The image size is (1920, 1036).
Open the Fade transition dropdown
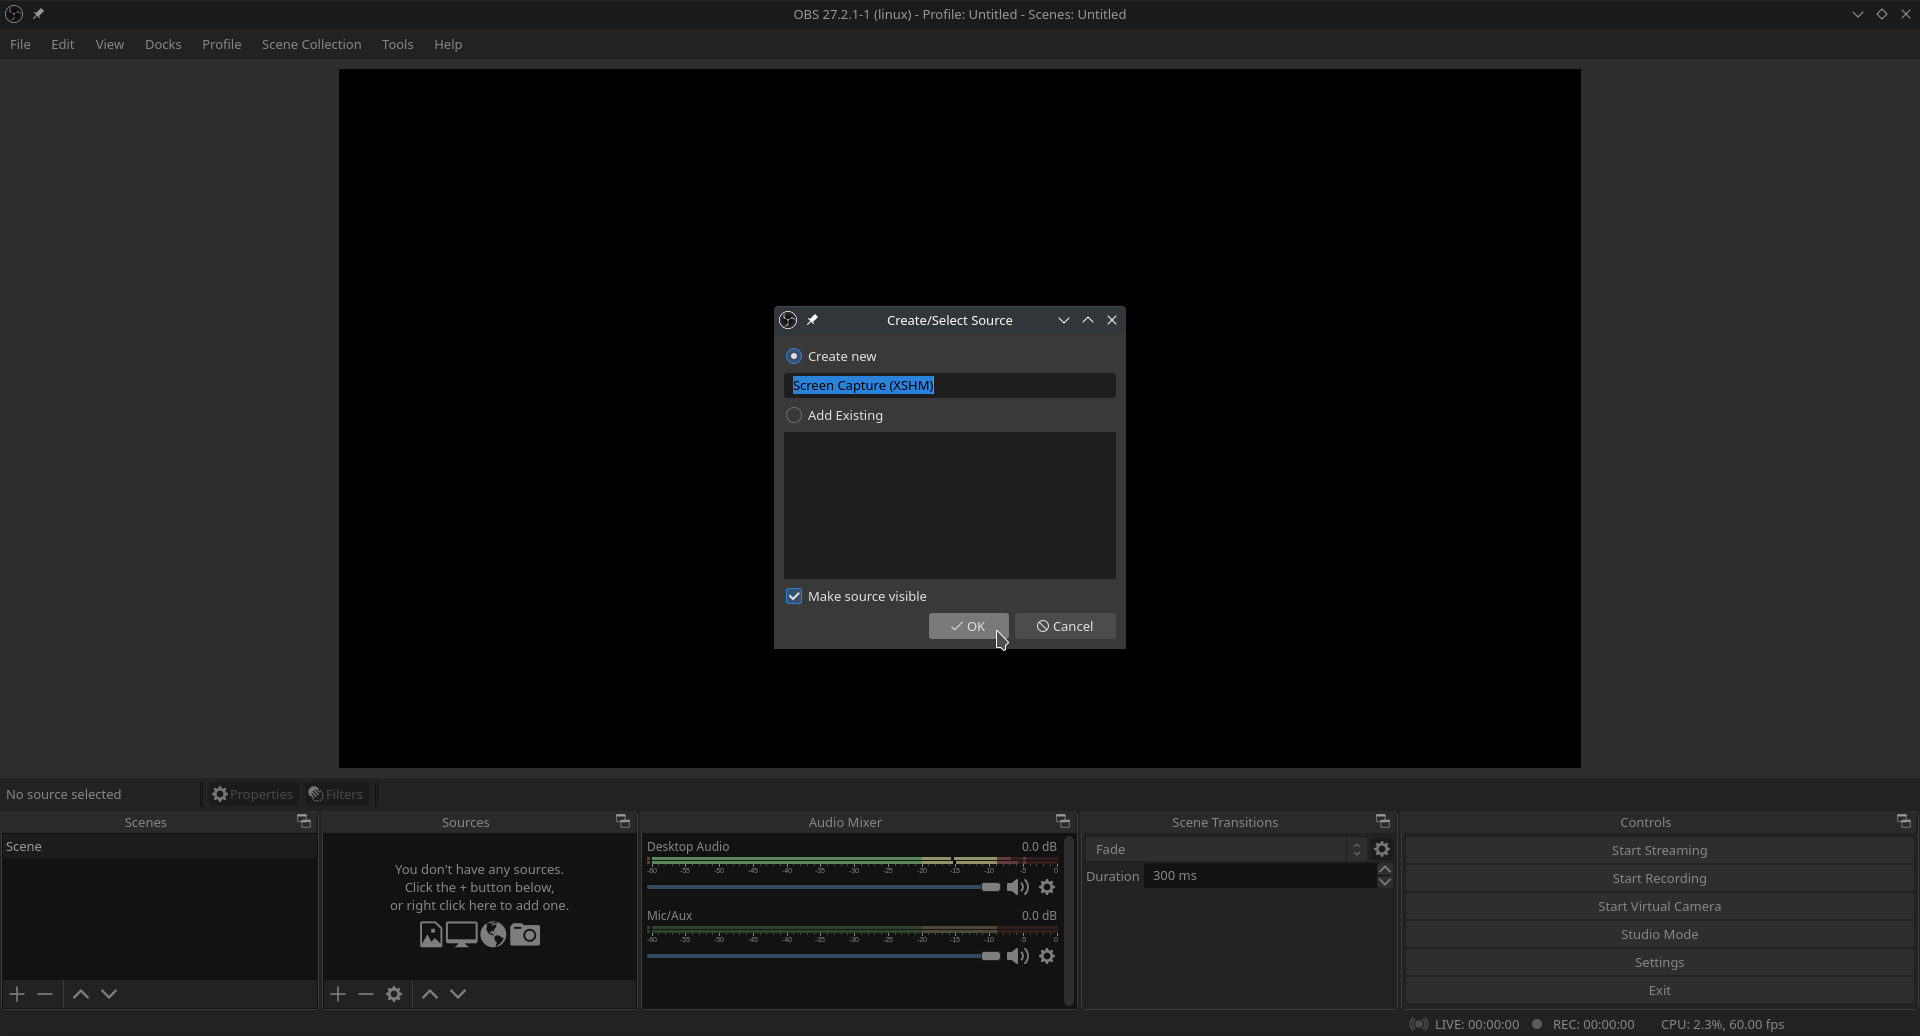tap(1225, 849)
